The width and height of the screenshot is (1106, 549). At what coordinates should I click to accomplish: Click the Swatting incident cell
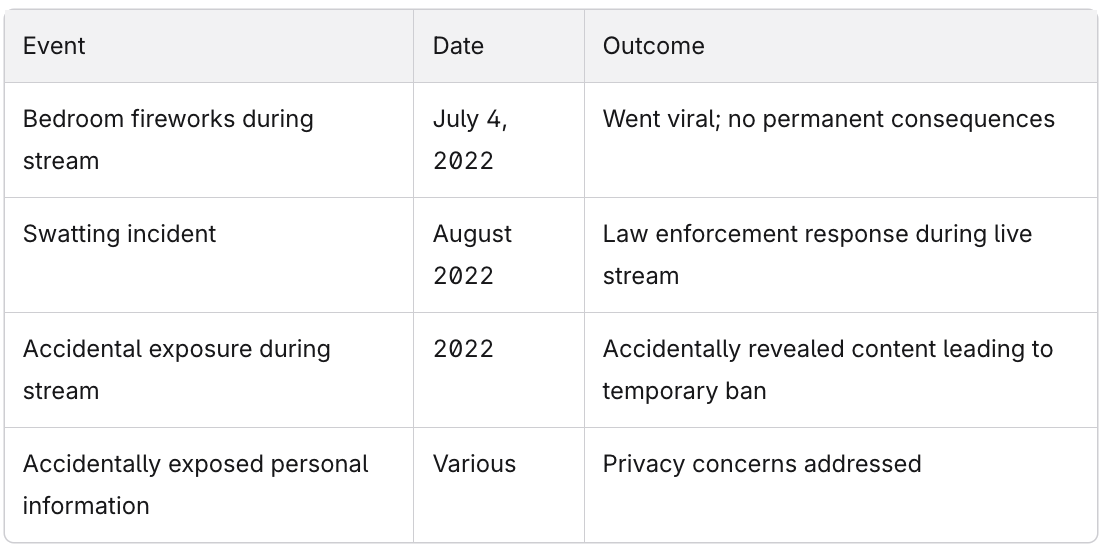point(209,255)
